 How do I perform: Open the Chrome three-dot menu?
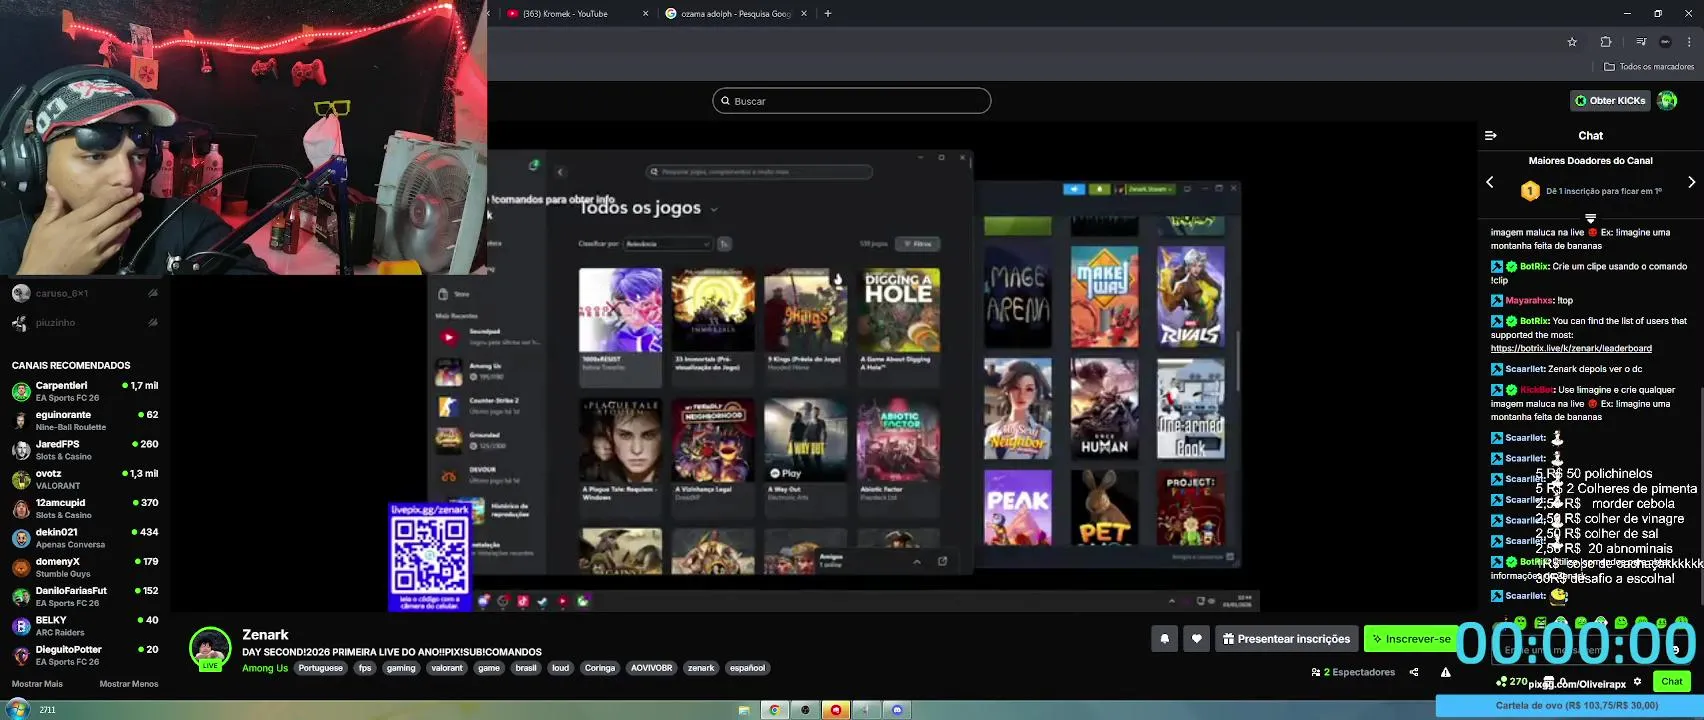click(1689, 42)
